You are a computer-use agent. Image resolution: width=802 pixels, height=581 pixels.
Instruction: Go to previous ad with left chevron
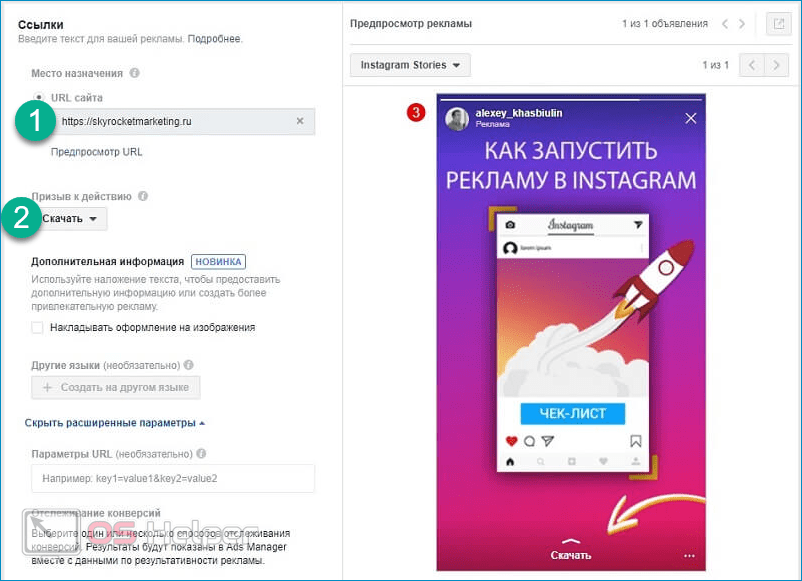click(725, 24)
